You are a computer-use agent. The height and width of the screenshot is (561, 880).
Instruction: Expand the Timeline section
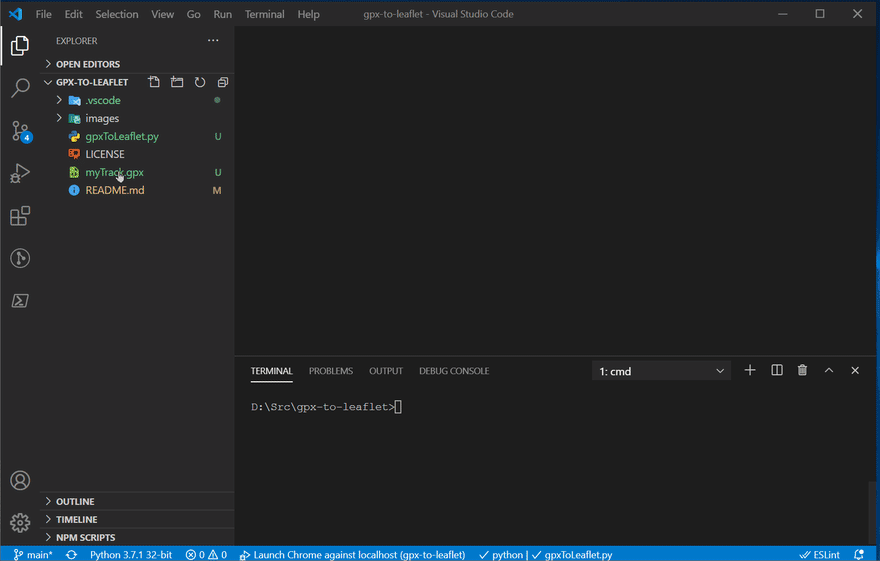pos(137,519)
